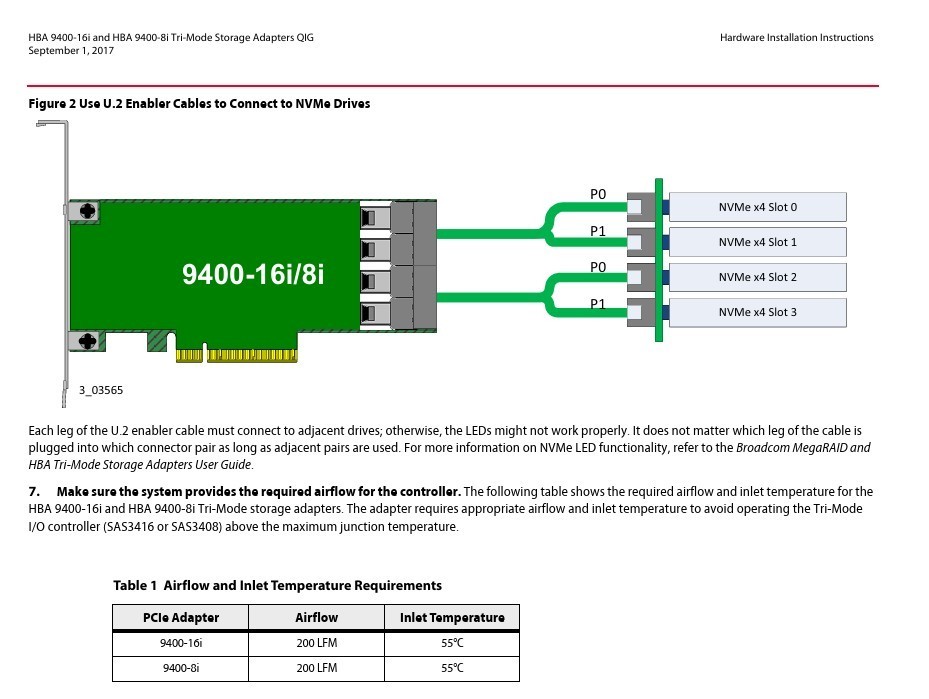
Task: Click the bracket screw on the adapter
Action: 86,212
